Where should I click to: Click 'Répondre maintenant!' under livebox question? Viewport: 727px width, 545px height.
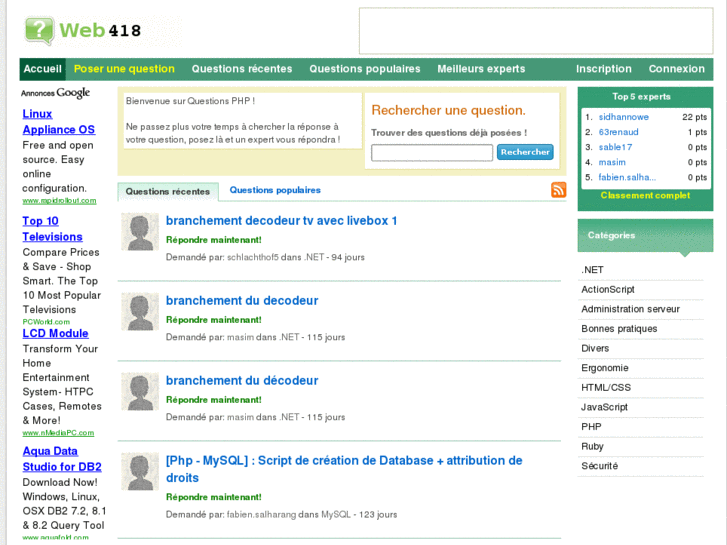(213, 240)
